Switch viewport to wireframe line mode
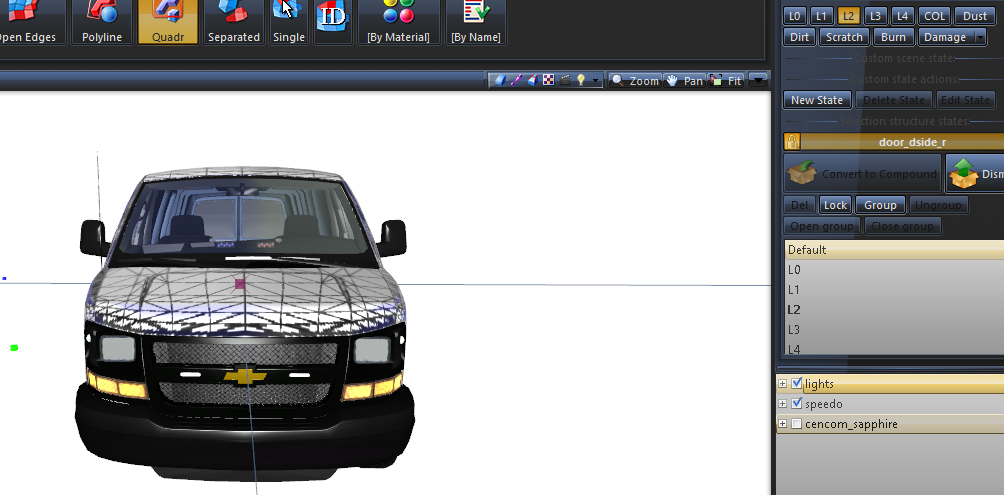This screenshot has height=495, width=1004. [517, 80]
